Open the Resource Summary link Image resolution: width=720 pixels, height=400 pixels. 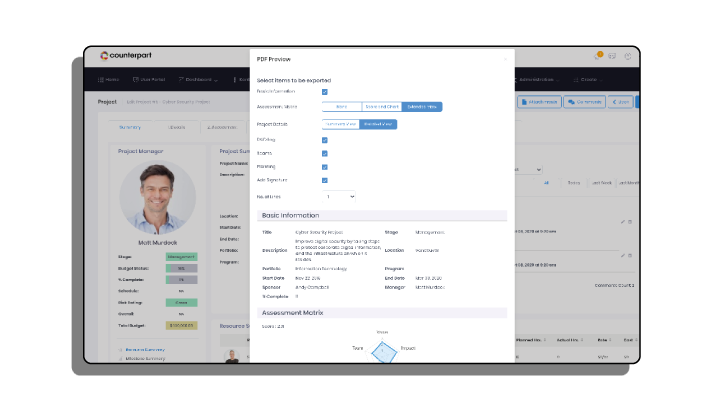[x=145, y=350]
